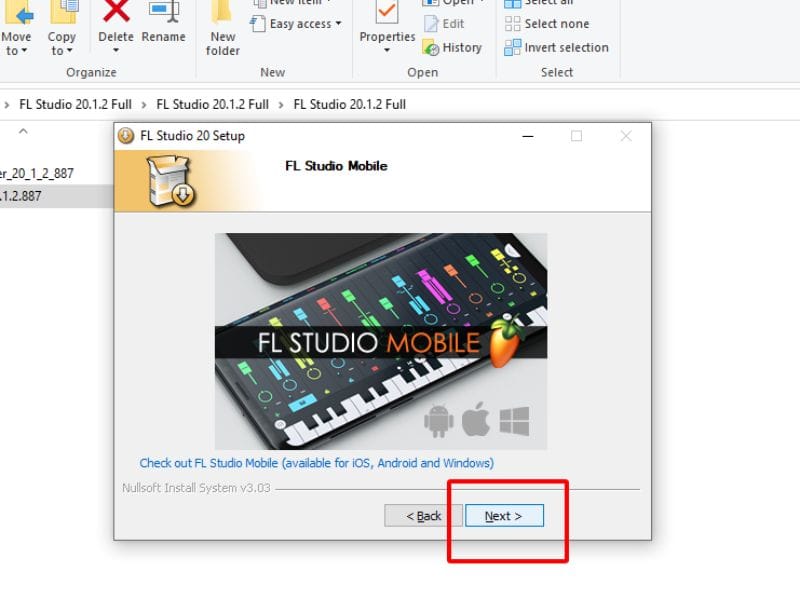Image resolution: width=800 pixels, height=600 pixels.
Task: Click the Select none icon
Action: coord(512,23)
